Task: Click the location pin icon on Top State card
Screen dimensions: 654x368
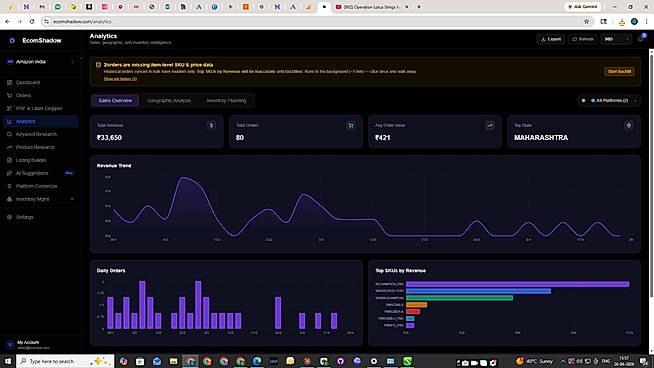Action: 629,125
